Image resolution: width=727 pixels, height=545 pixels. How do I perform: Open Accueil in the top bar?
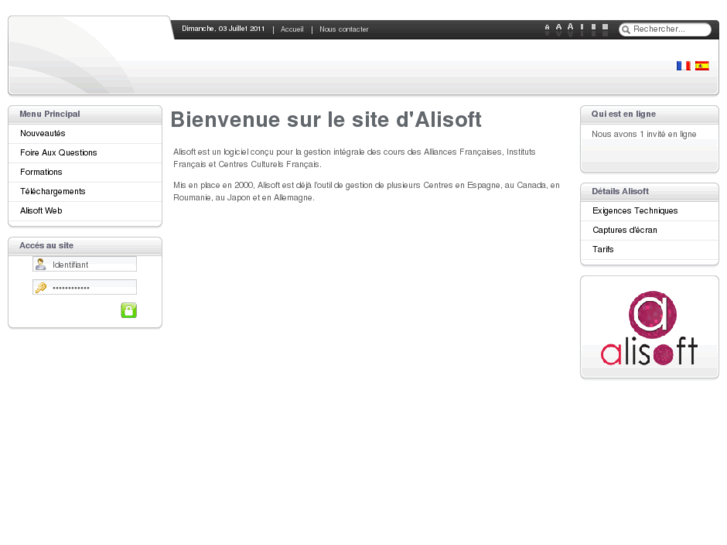tap(292, 29)
